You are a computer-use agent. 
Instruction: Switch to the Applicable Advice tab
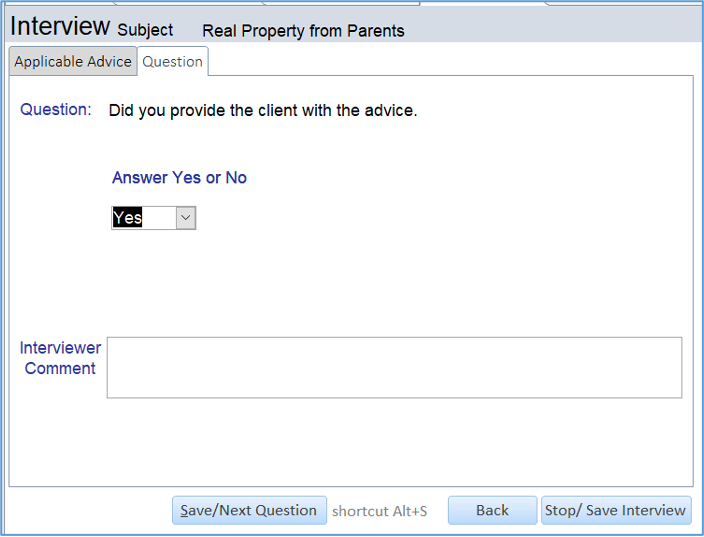click(x=72, y=61)
